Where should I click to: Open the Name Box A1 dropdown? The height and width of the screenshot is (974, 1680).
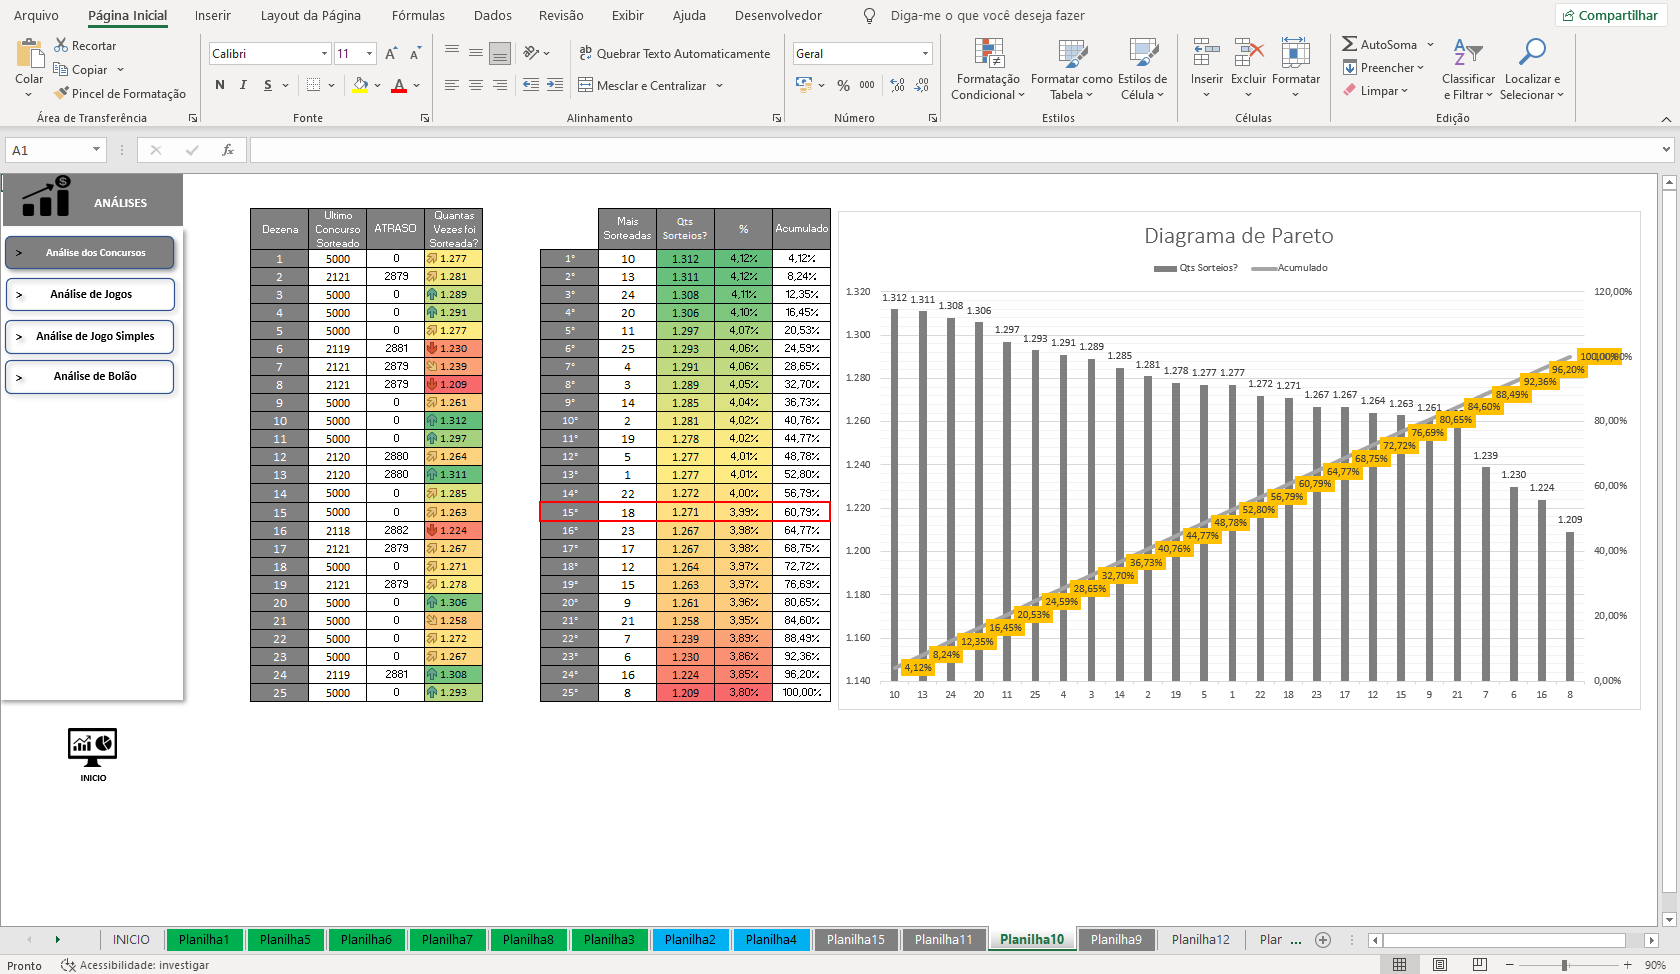[x=96, y=150]
